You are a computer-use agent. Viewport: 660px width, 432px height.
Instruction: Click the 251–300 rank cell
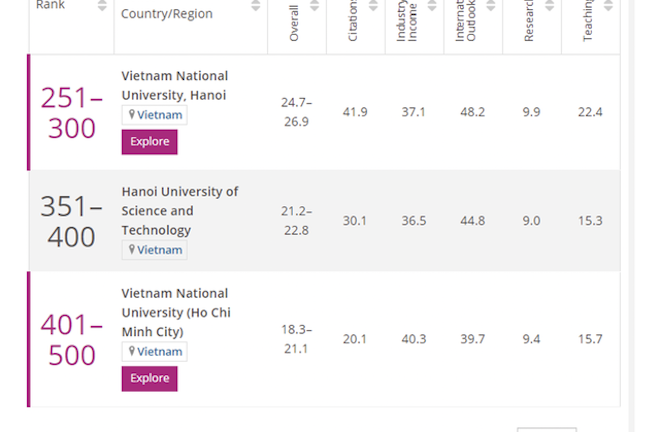pos(71,113)
